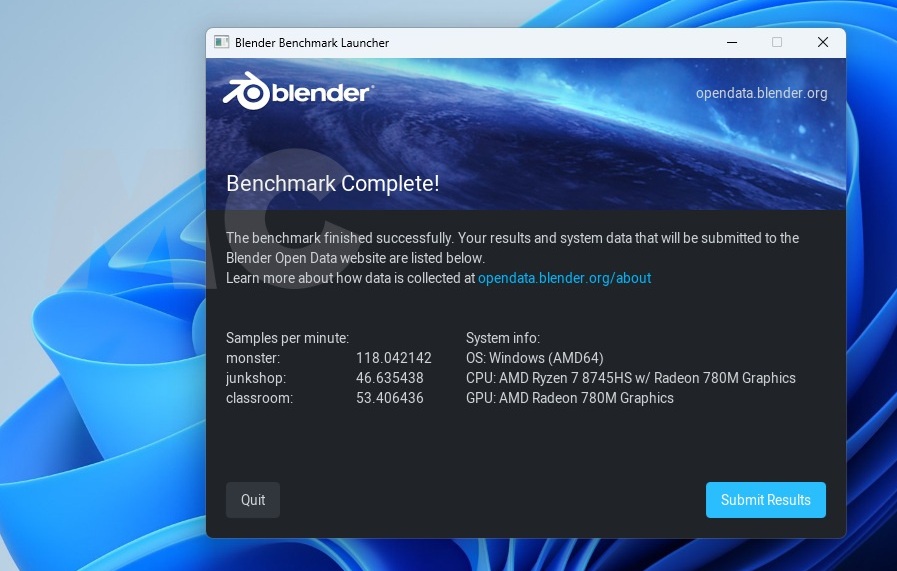The width and height of the screenshot is (897, 571).
Task: Click the monster score value 118.042142
Action: click(x=393, y=358)
